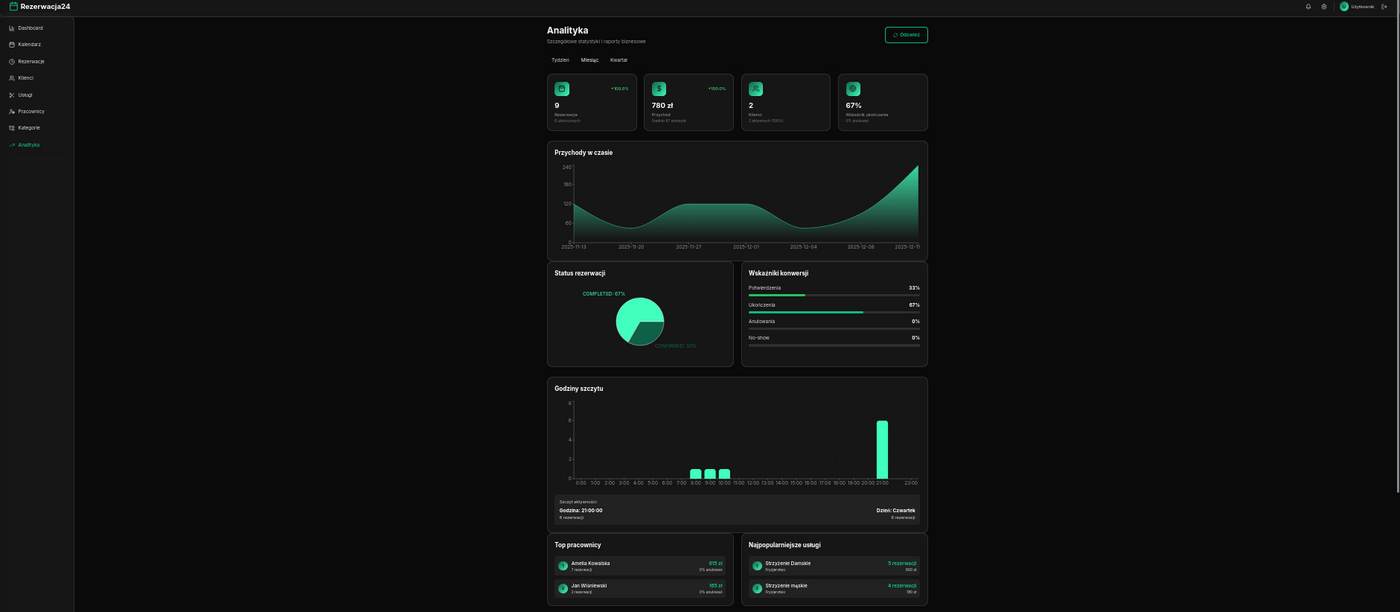Open the notifications bell icon
The height and width of the screenshot is (612, 1400).
click(1308, 6)
